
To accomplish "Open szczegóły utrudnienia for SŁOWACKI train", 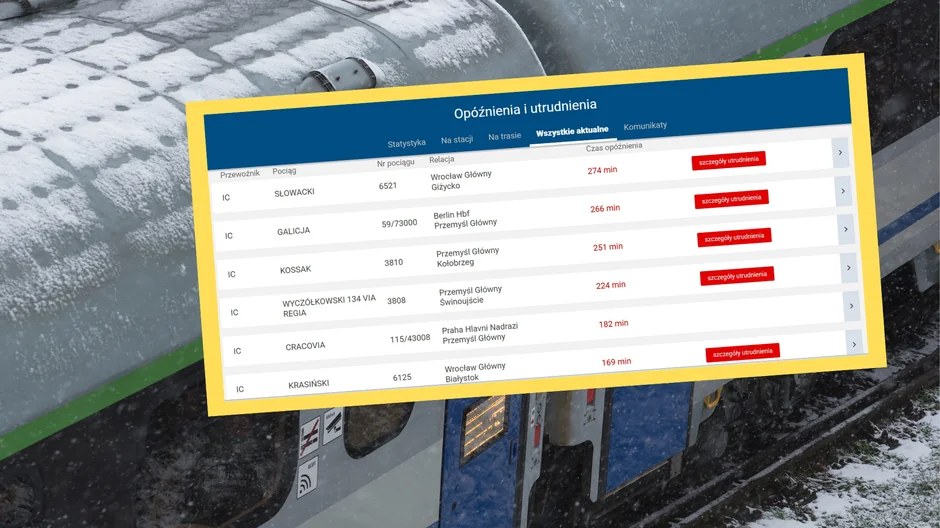I will pyautogui.click(x=728, y=160).
